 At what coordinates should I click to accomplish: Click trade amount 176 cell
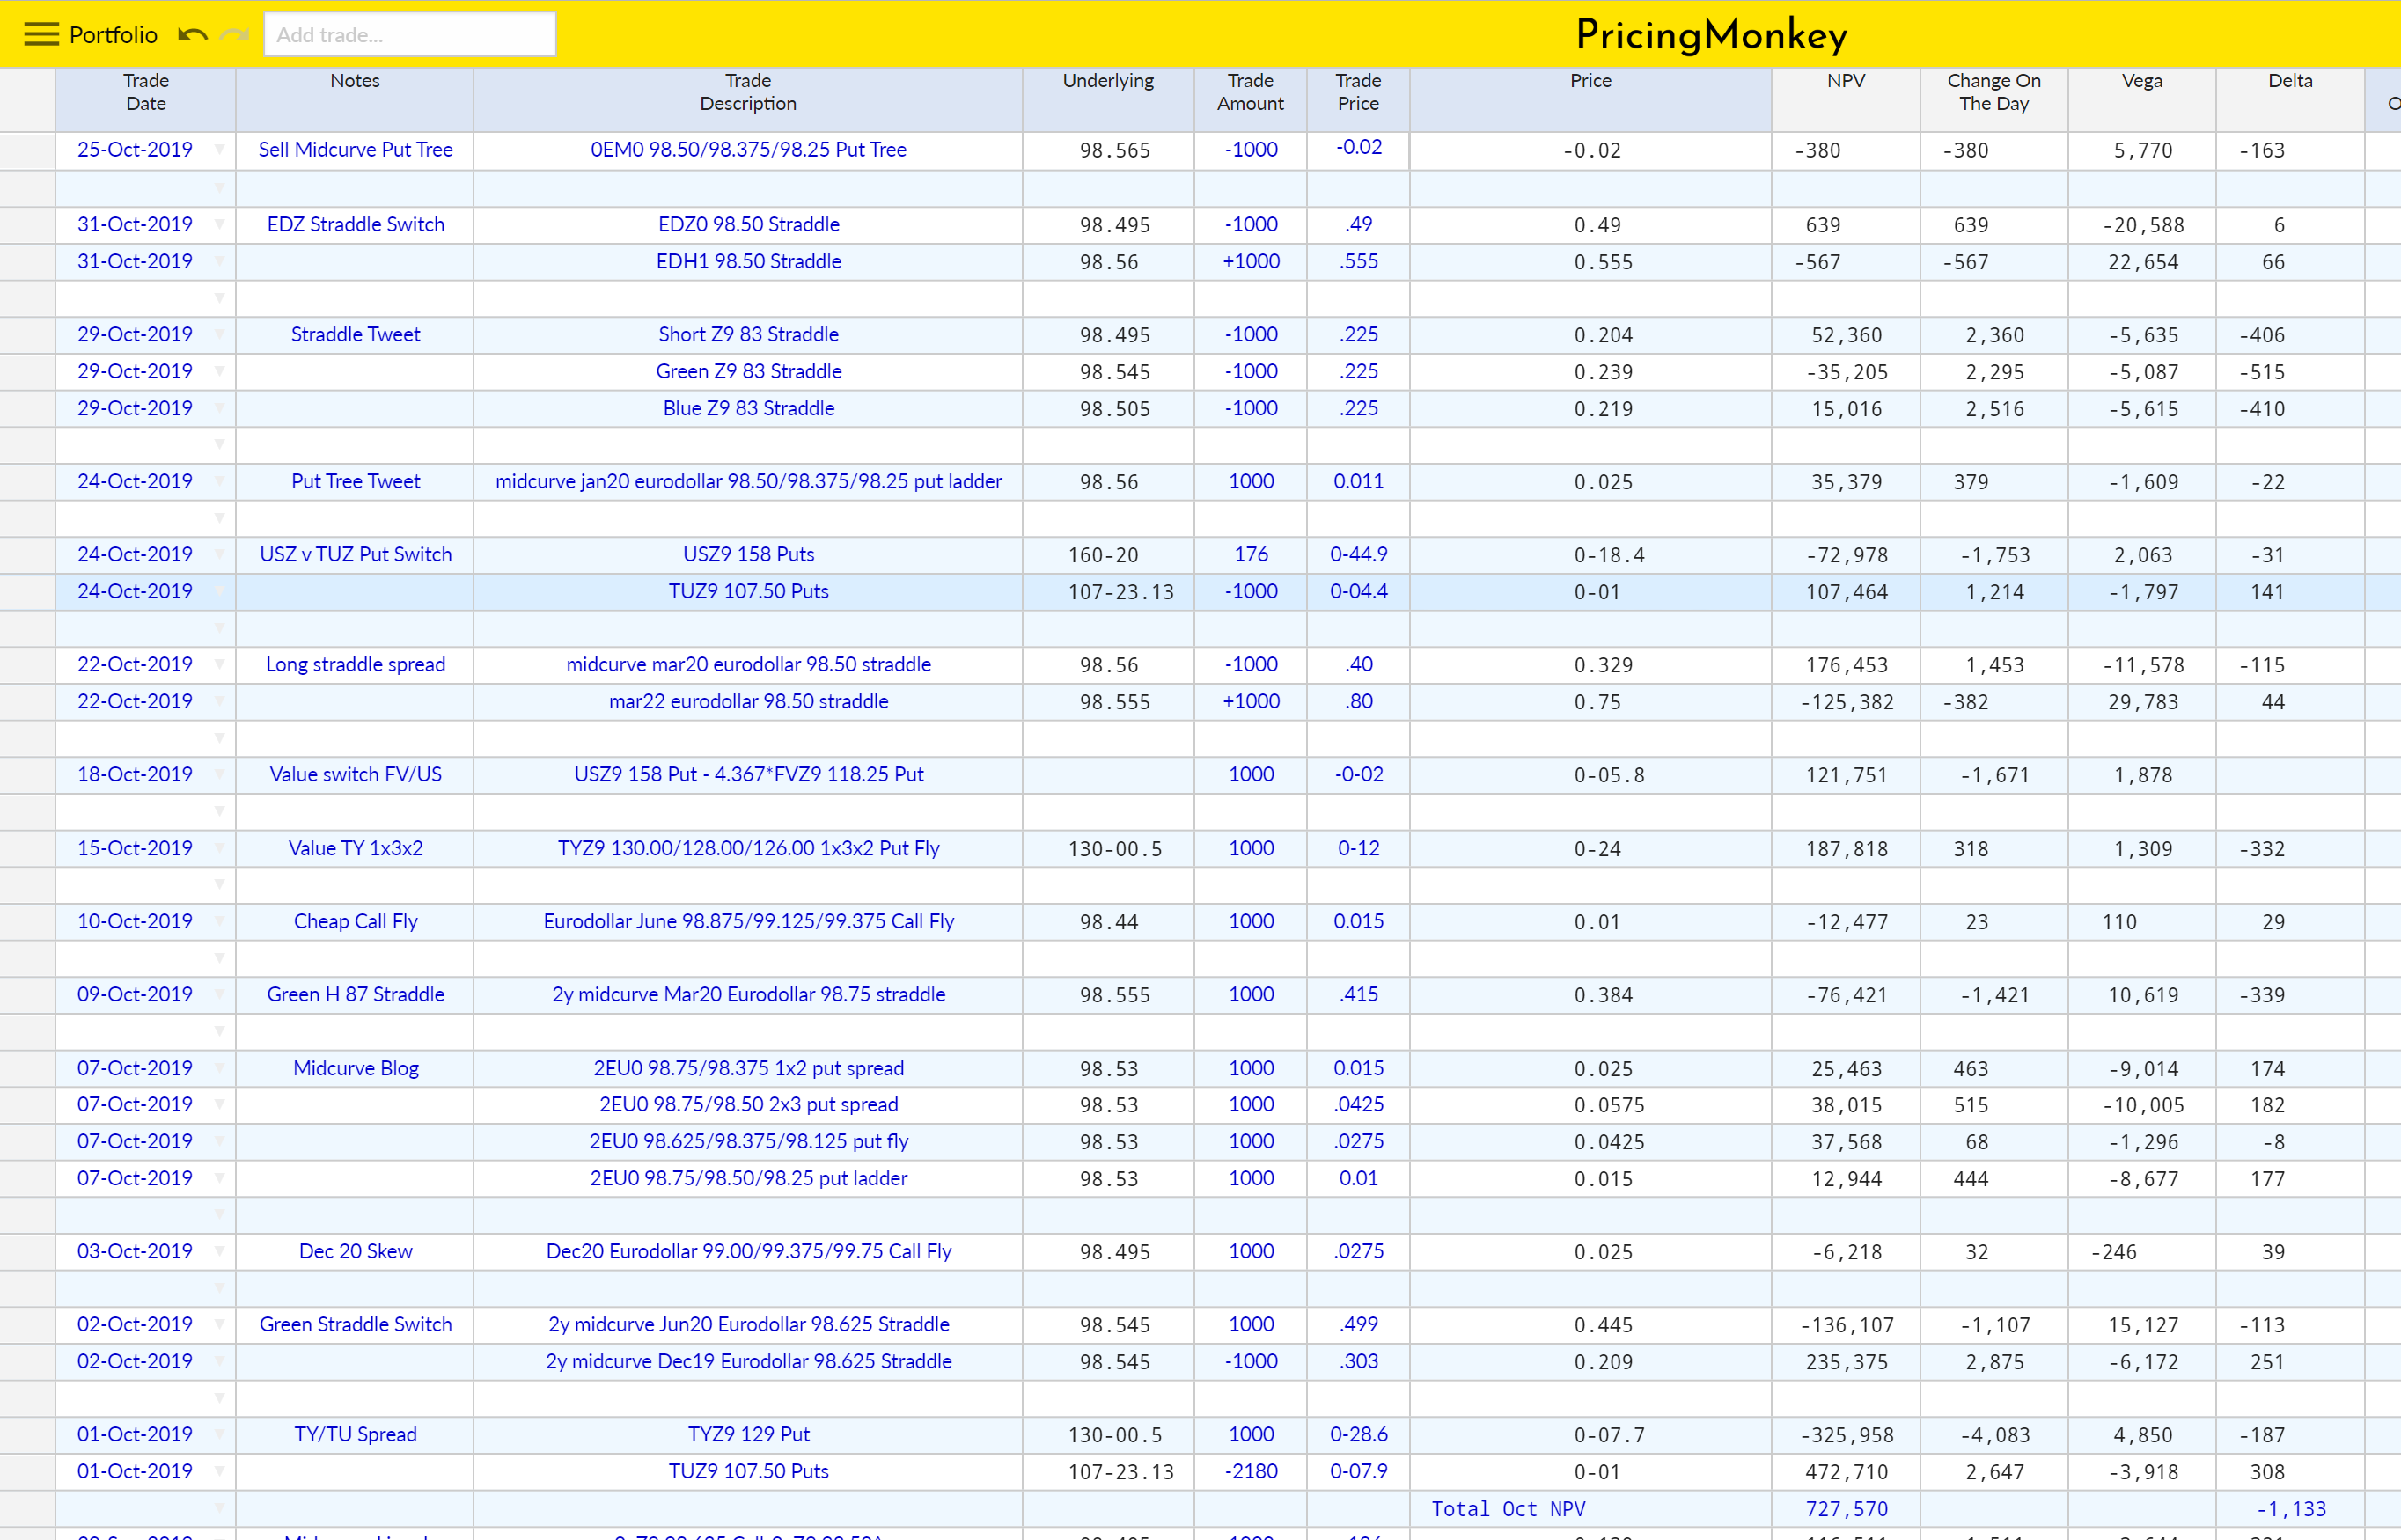pyautogui.click(x=1250, y=555)
